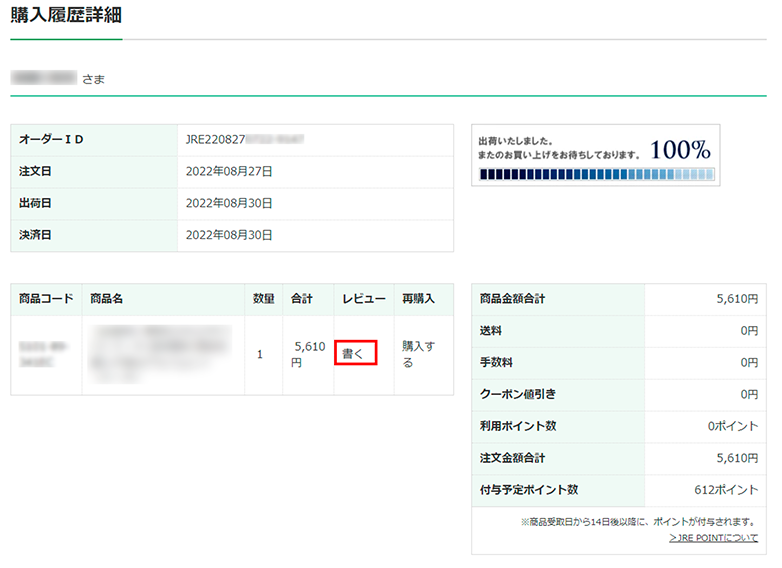Image resolution: width=782 pixels, height=568 pixels.
Task: Click the 商品コード column header
Action: coord(46,299)
